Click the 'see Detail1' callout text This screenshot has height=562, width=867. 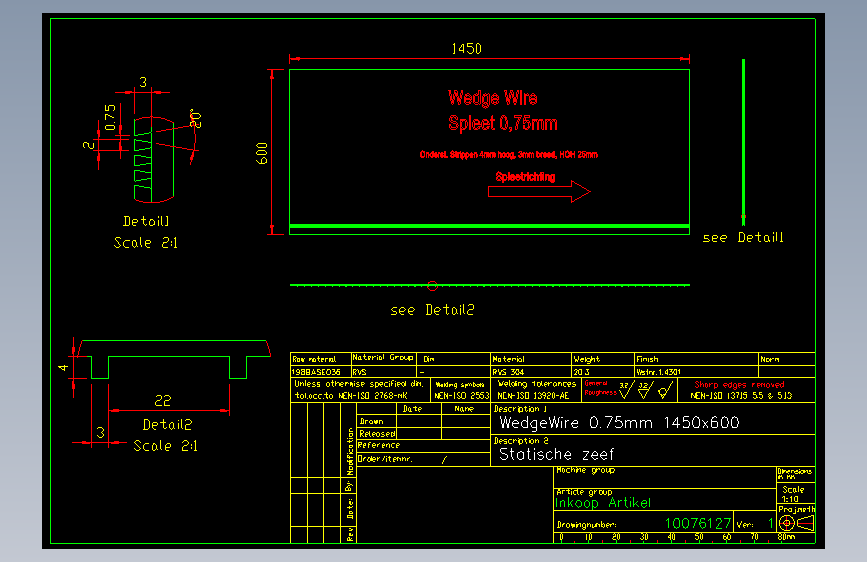pyautogui.click(x=743, y=238)
